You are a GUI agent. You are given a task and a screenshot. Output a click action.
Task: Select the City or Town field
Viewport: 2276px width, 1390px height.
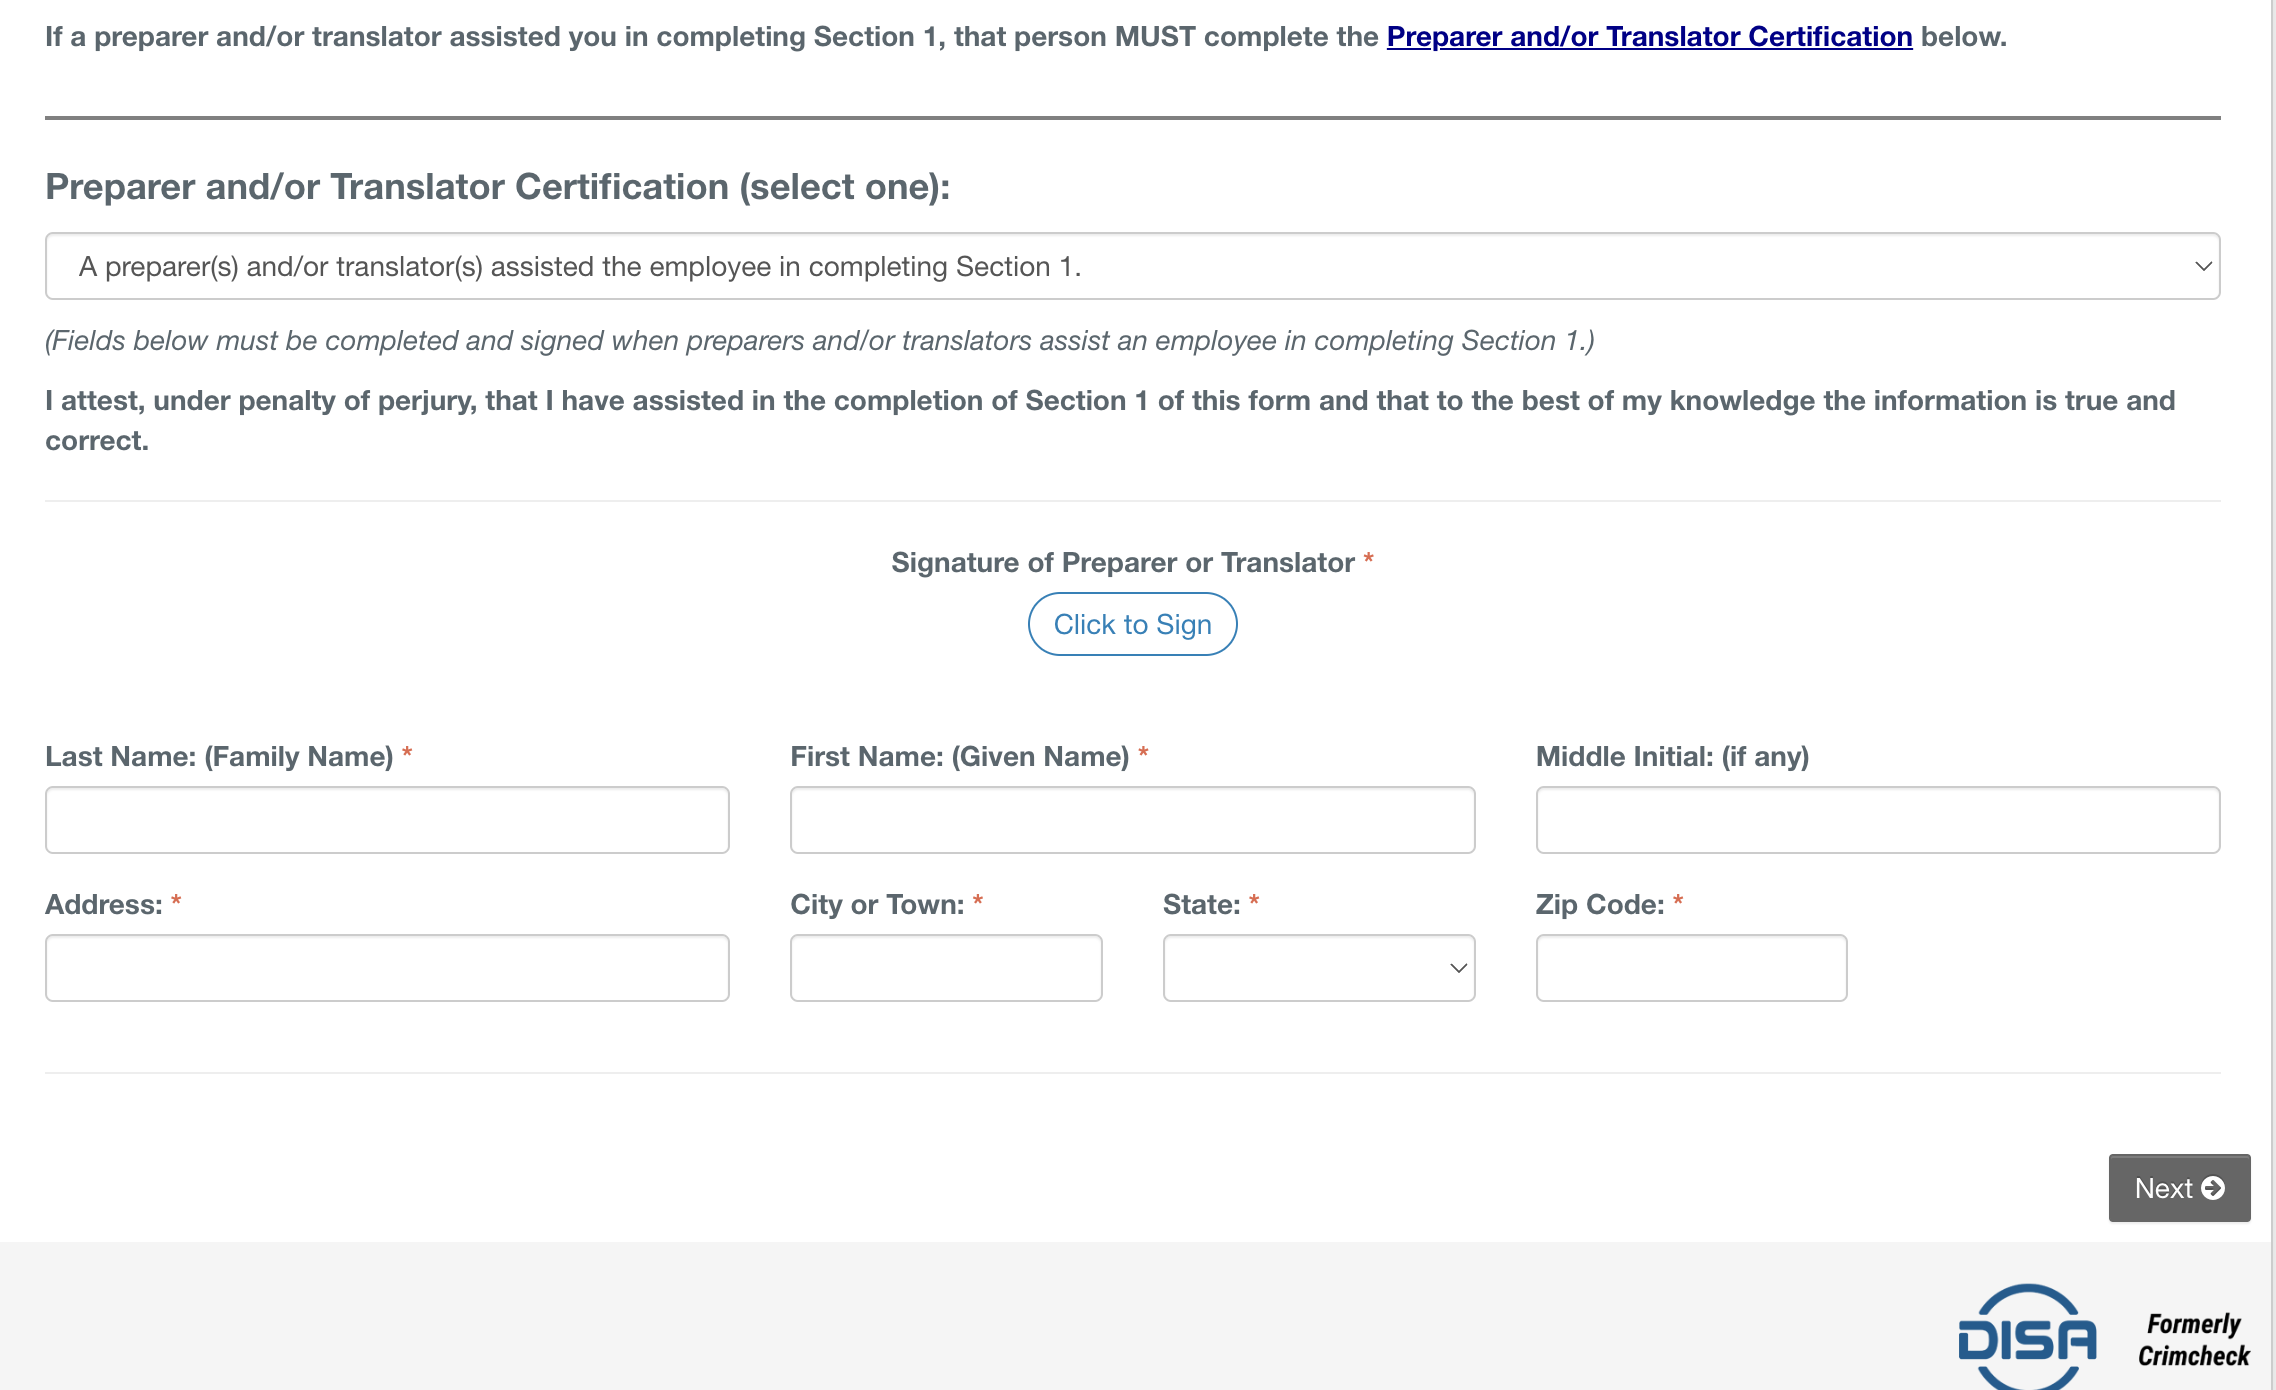(x=945, y=968)
